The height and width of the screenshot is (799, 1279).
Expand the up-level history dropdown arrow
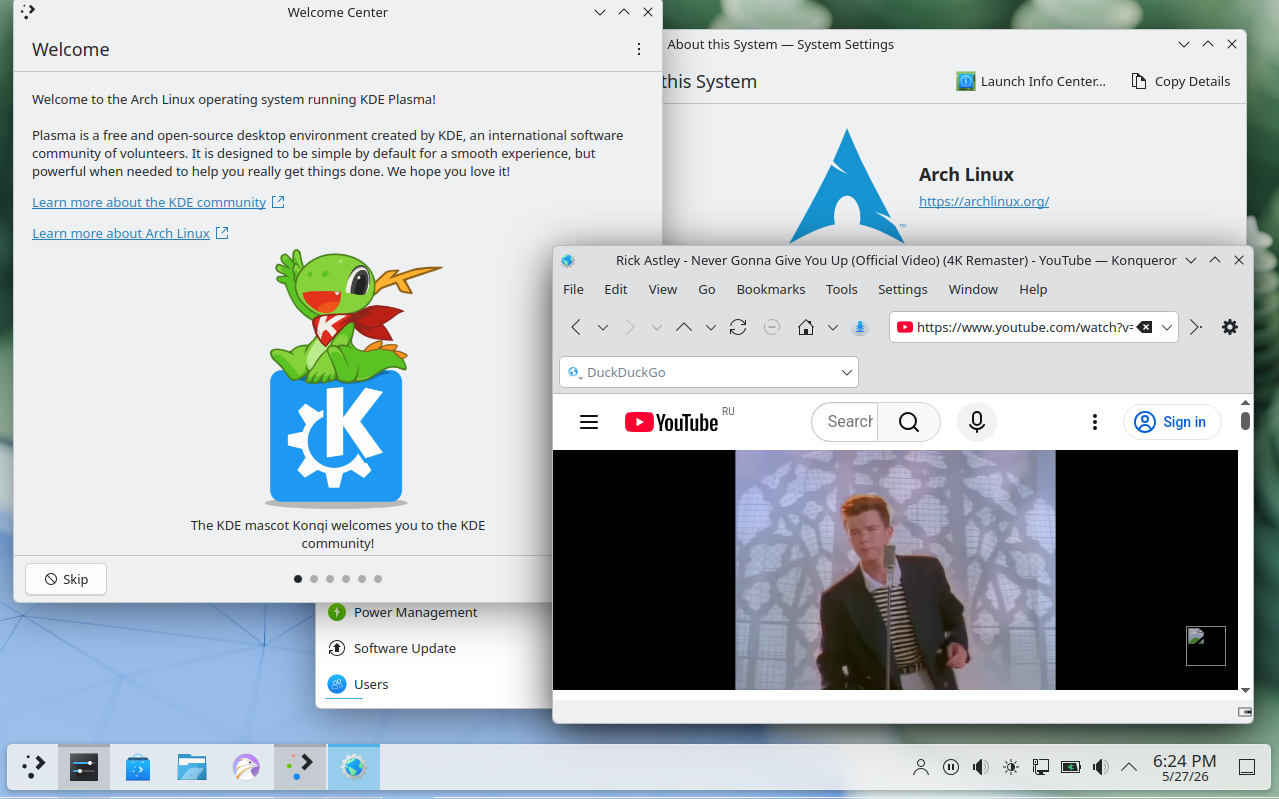coord(711,327)
